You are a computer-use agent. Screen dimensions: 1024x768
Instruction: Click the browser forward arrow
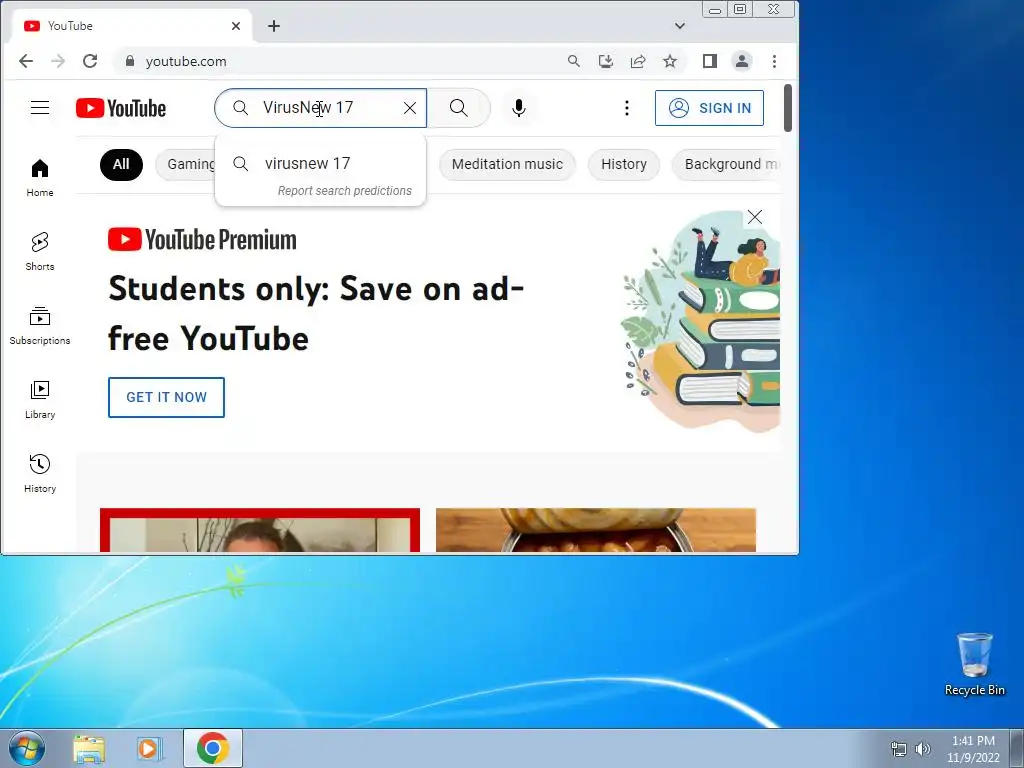[58, 61]
